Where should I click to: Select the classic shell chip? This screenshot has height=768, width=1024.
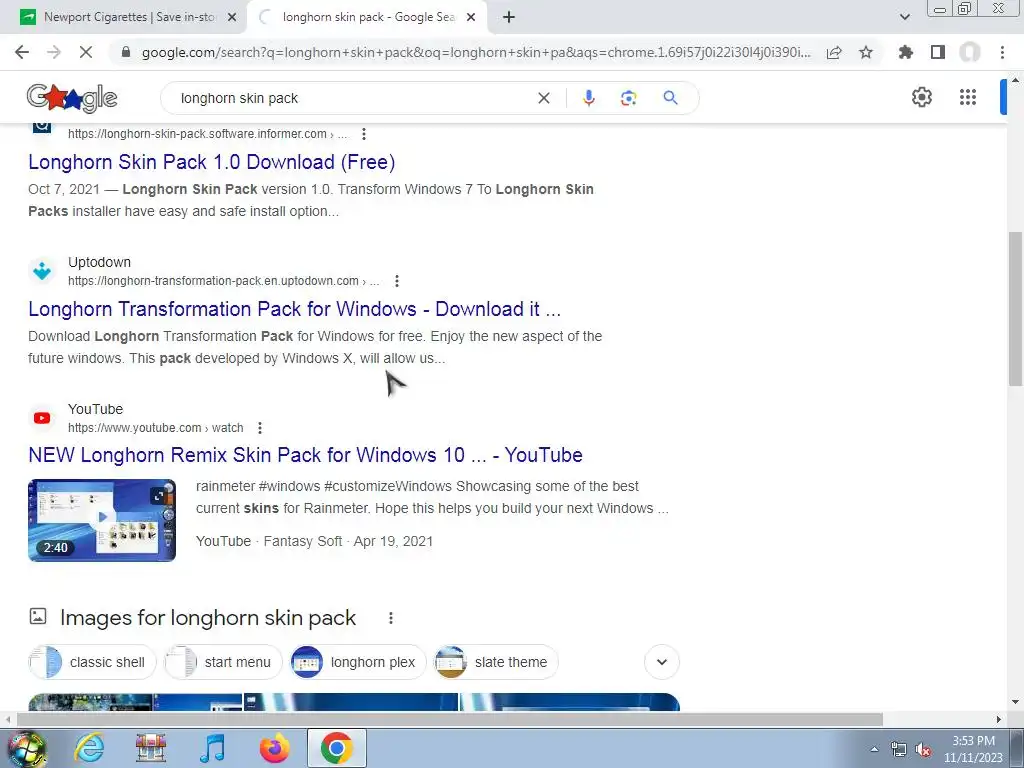(92, 662)
